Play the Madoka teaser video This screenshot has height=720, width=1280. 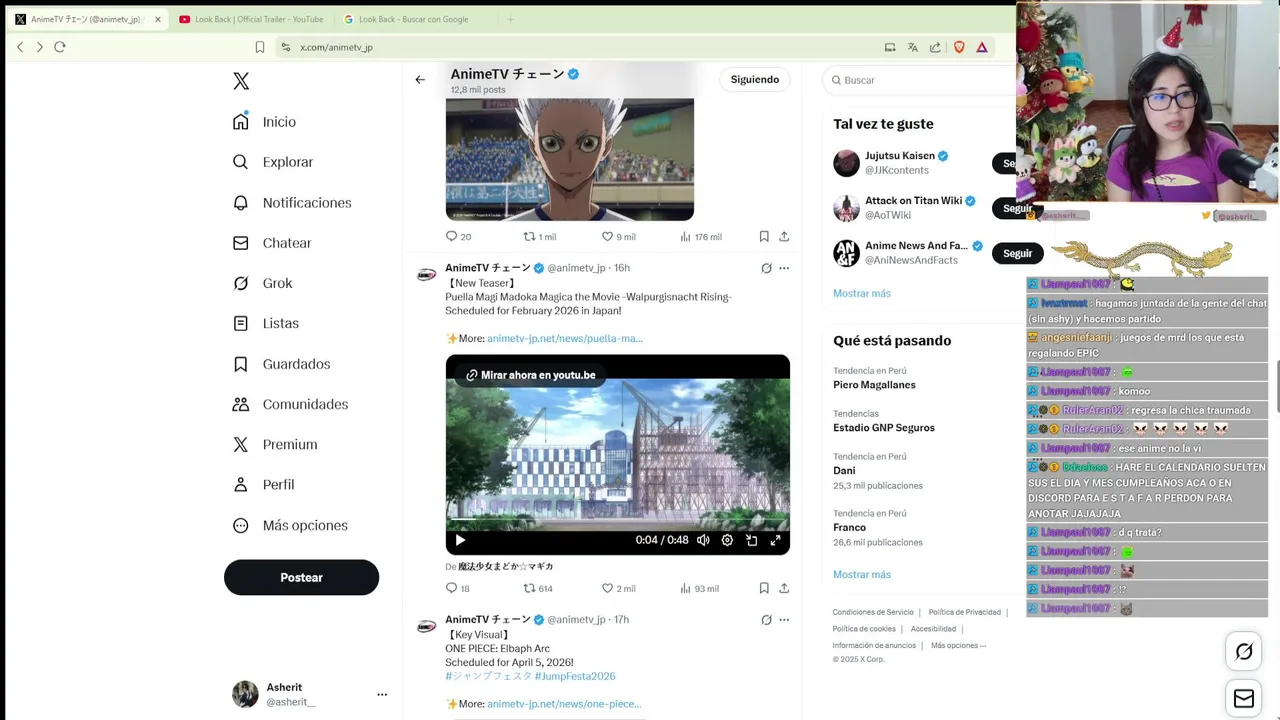(x=460, y=540)
